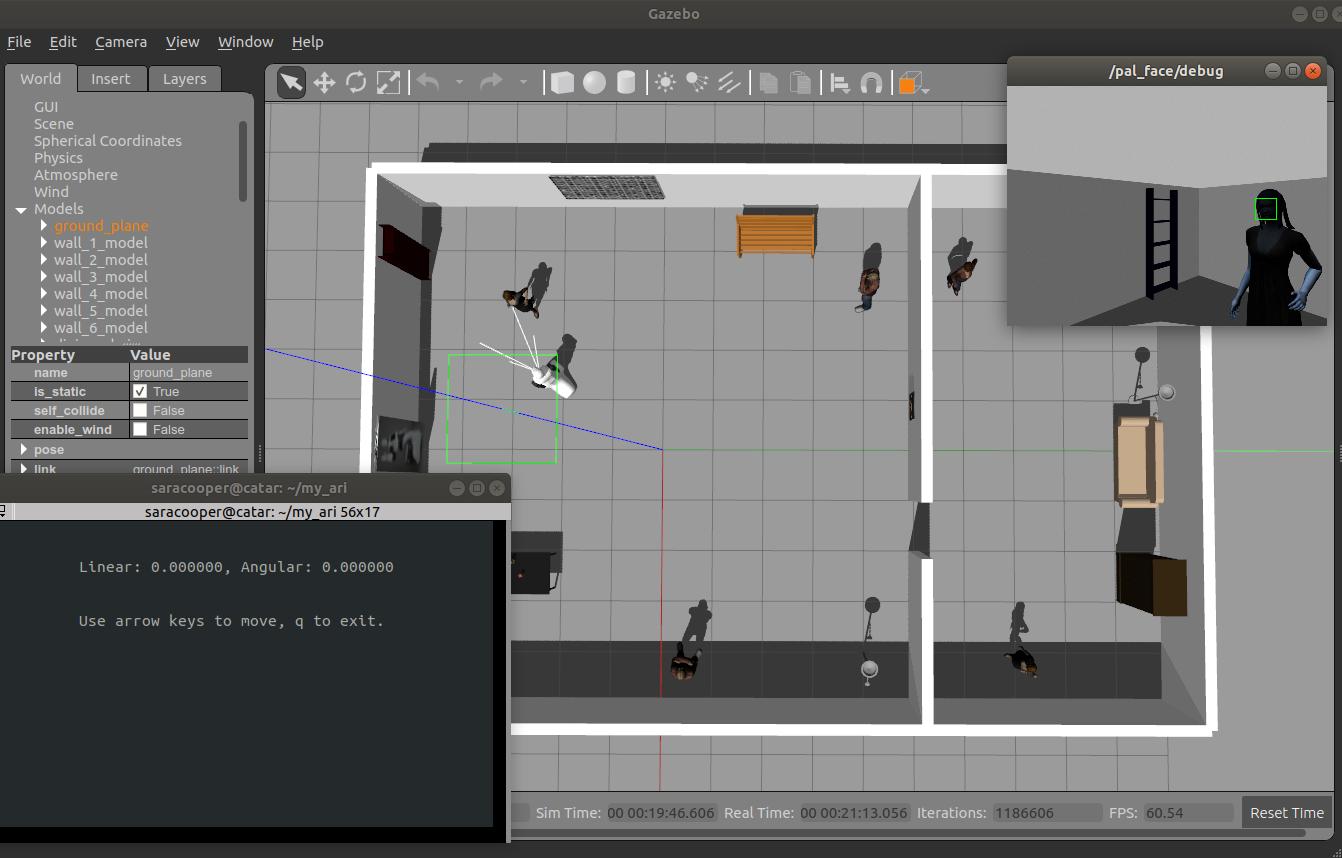Click the World tree vertical scrollbar
1342x858 pixels.
(242, 160)
